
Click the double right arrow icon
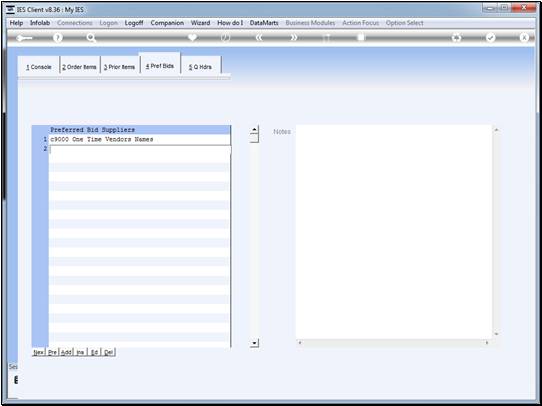click(293, 38)
